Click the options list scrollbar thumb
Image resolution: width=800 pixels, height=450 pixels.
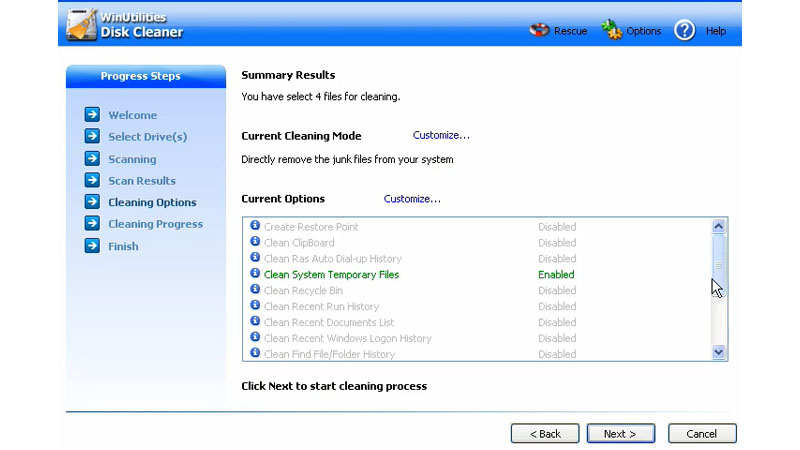click(x=718, y=265)
